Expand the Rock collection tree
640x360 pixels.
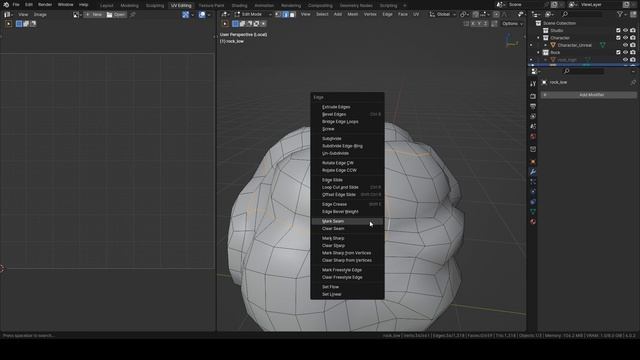(538, 53)
